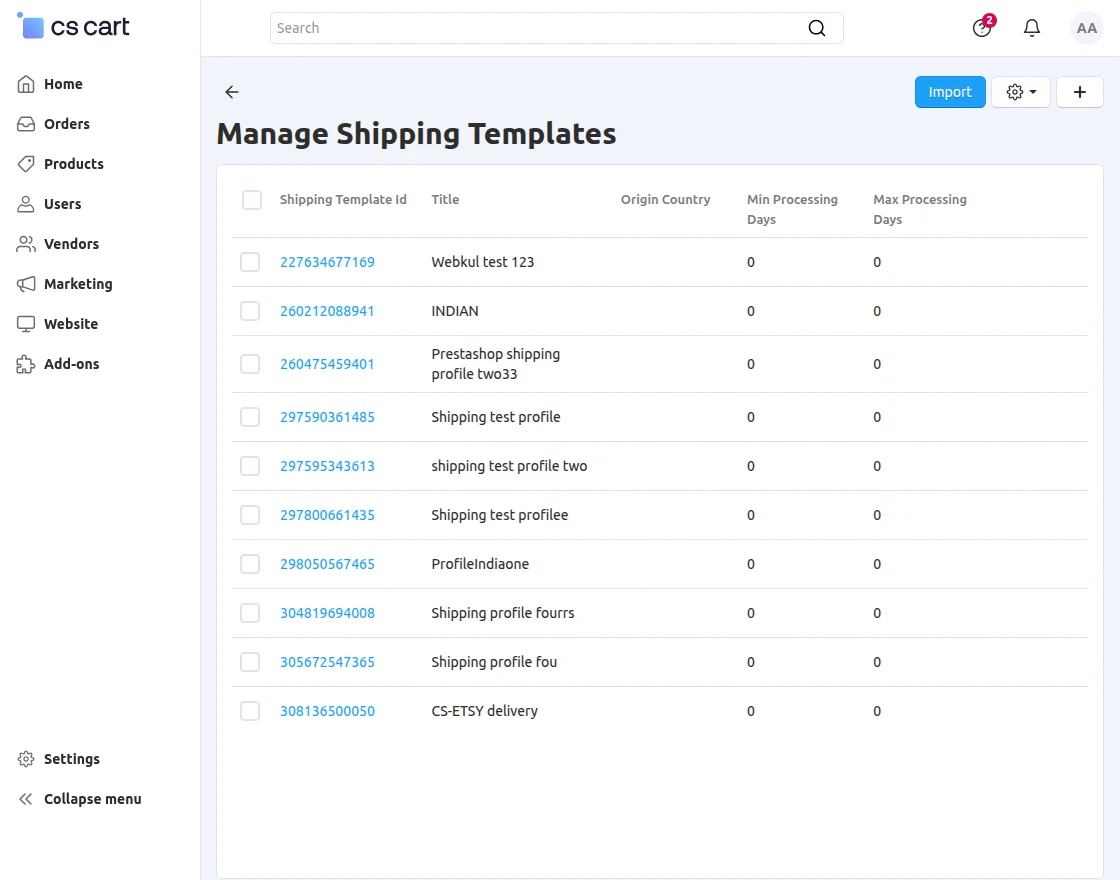Click the Users person icon
This screenshot has height=880, width=1120.
click(x=26, y=204)
